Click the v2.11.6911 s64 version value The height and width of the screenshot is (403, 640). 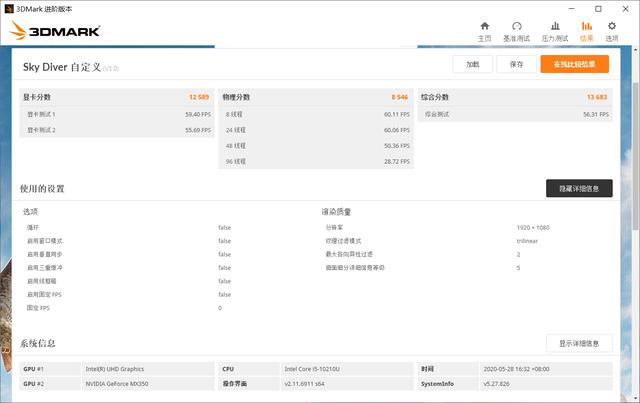pyautogui.click(x=304, y=384)
